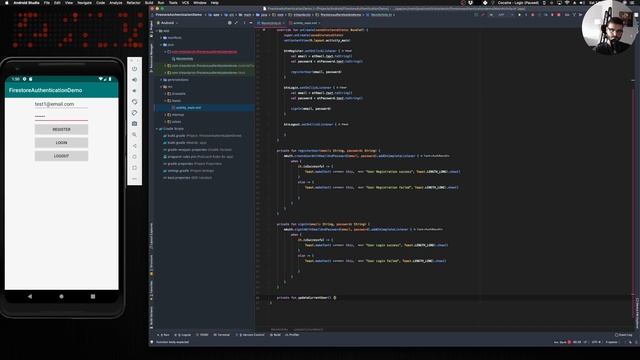Click the password field in emulator
Viewport: 640px width, 360px height.
tap(61, 117)
